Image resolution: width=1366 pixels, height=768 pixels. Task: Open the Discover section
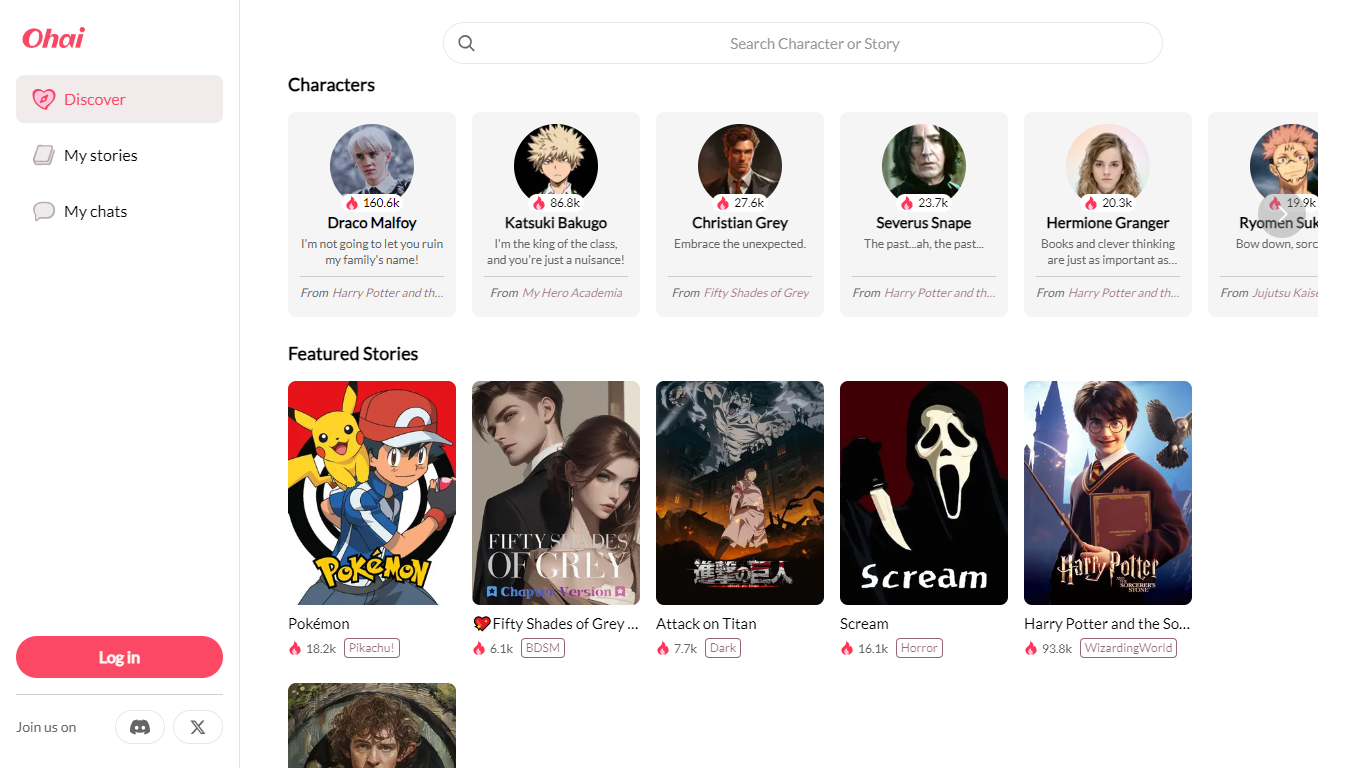(x=119, y=99)
